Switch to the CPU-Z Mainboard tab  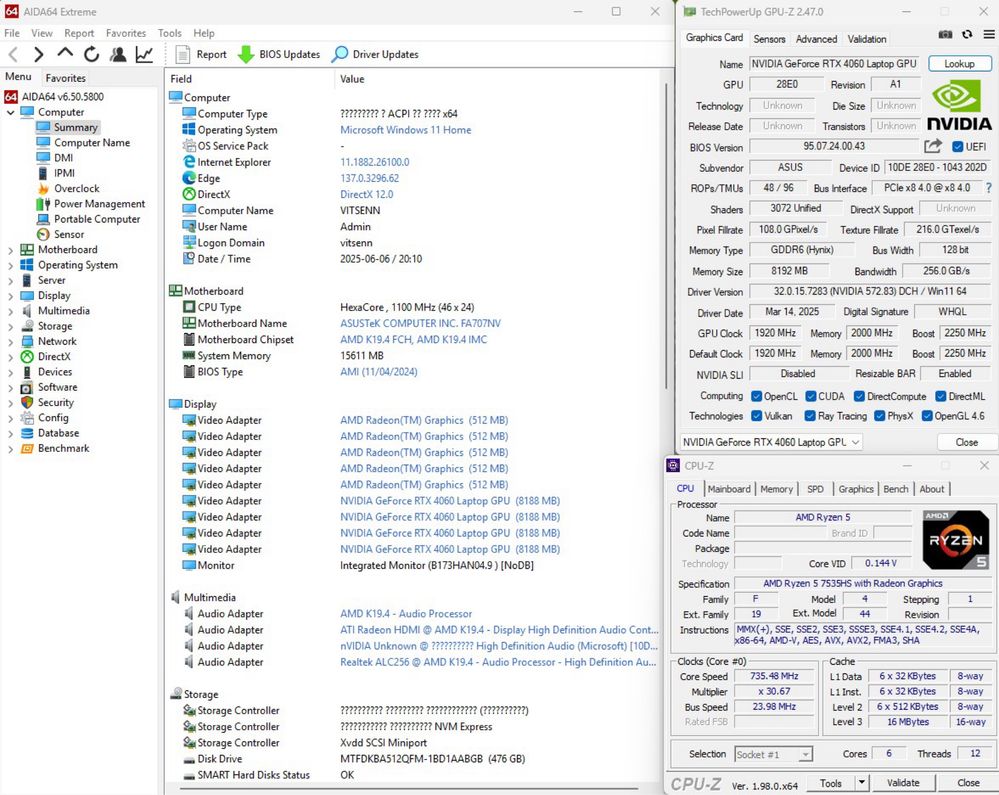(729, 489)
